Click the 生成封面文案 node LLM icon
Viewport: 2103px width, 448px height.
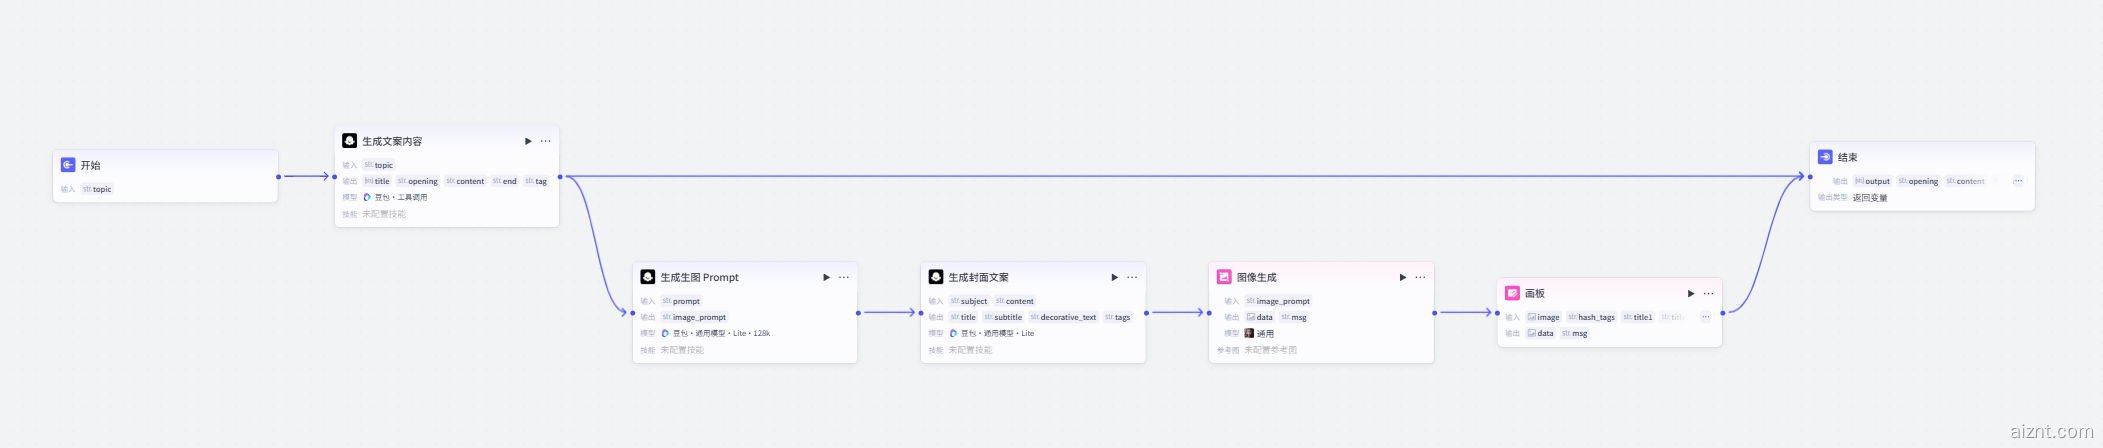pos(936,277)
